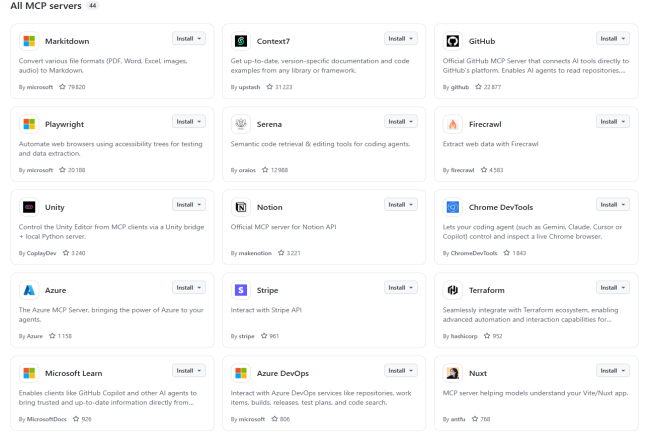Image resolution: width=650 pixels, height=433 pixels.
Task: Click the Context7 server icon
Action: click(241, 41)
